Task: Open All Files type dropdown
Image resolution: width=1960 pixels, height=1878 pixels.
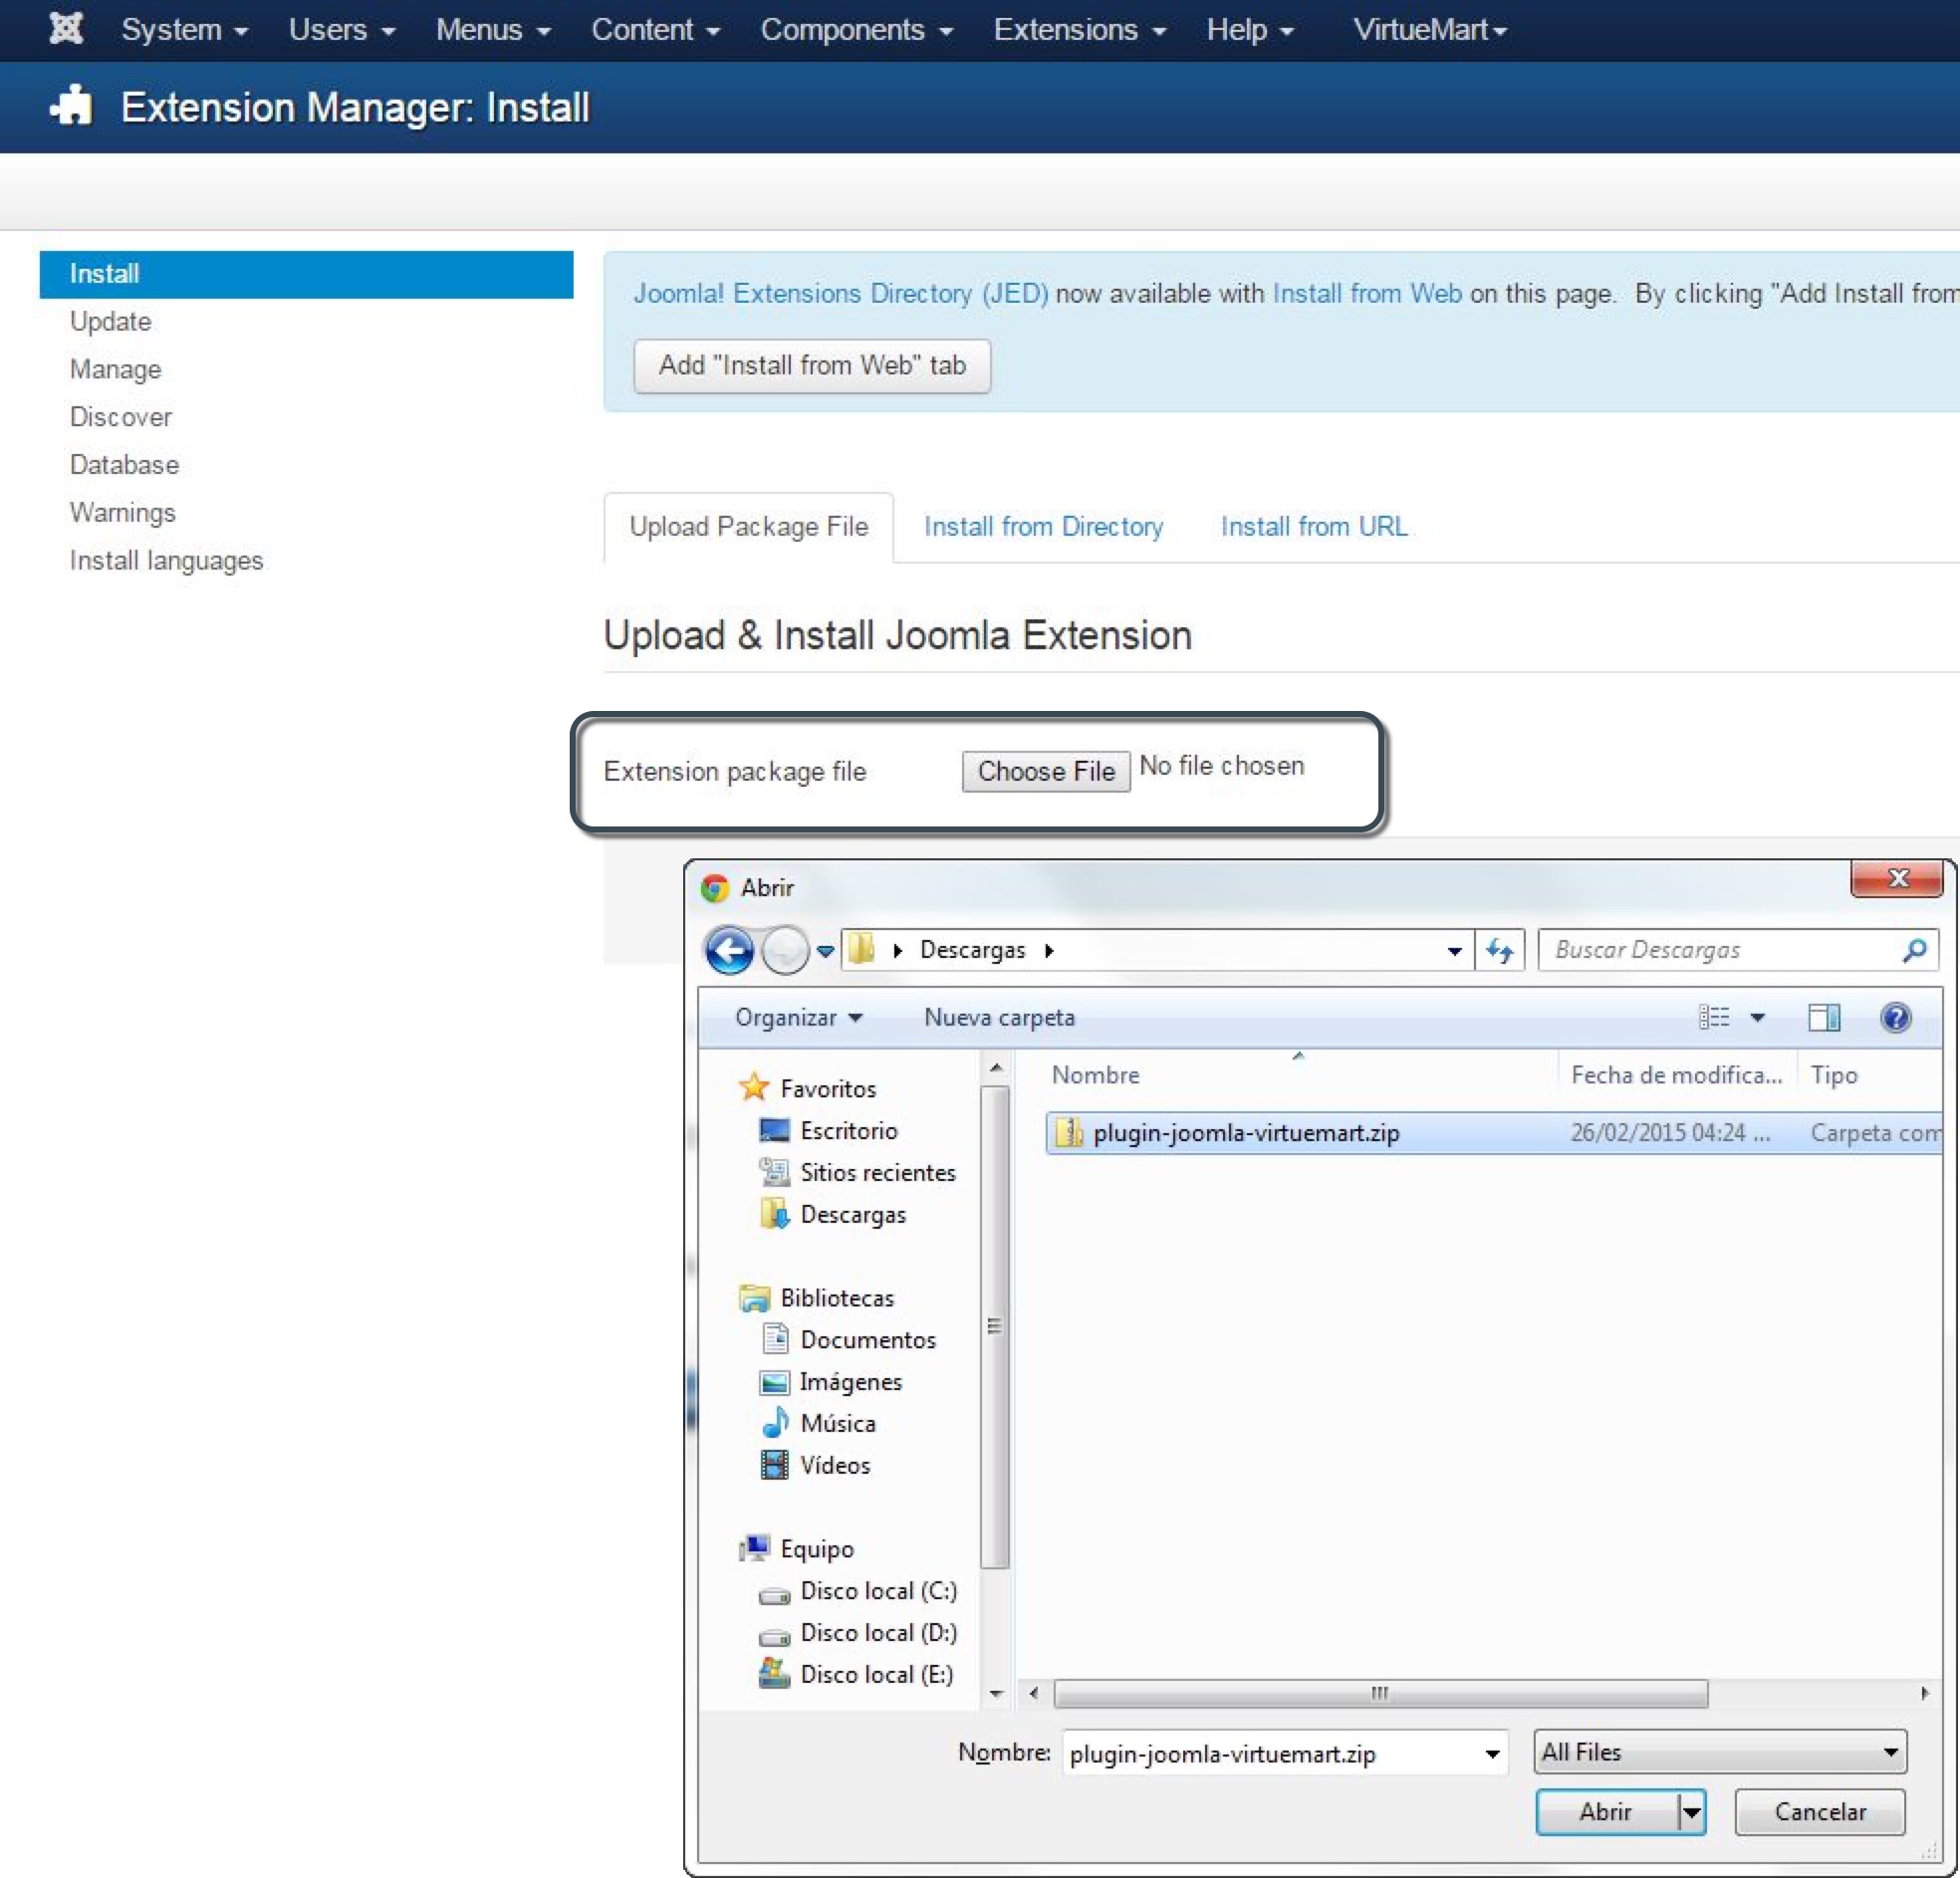Action: coord(1719,1752)
